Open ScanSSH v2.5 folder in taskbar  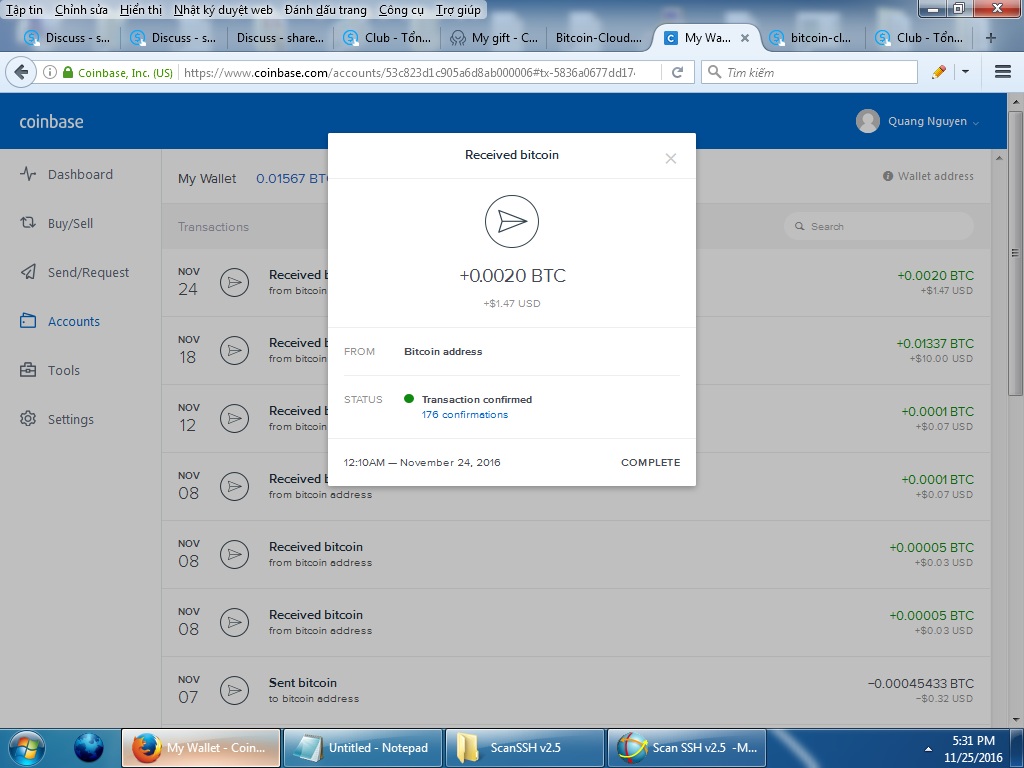524,748
